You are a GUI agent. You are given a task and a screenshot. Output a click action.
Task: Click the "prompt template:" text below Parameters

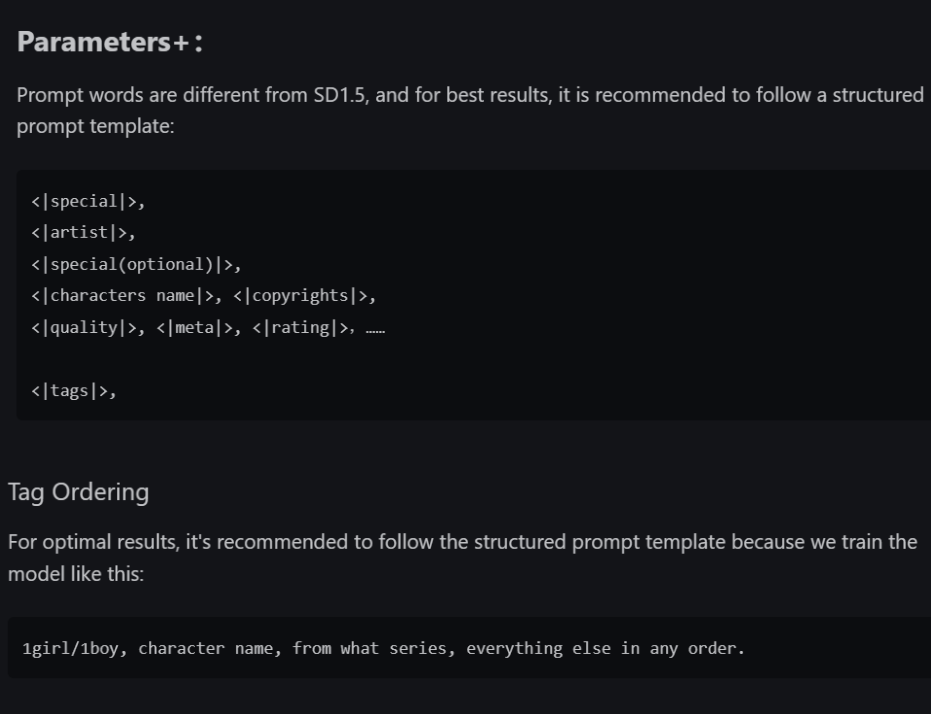point(96,126)
